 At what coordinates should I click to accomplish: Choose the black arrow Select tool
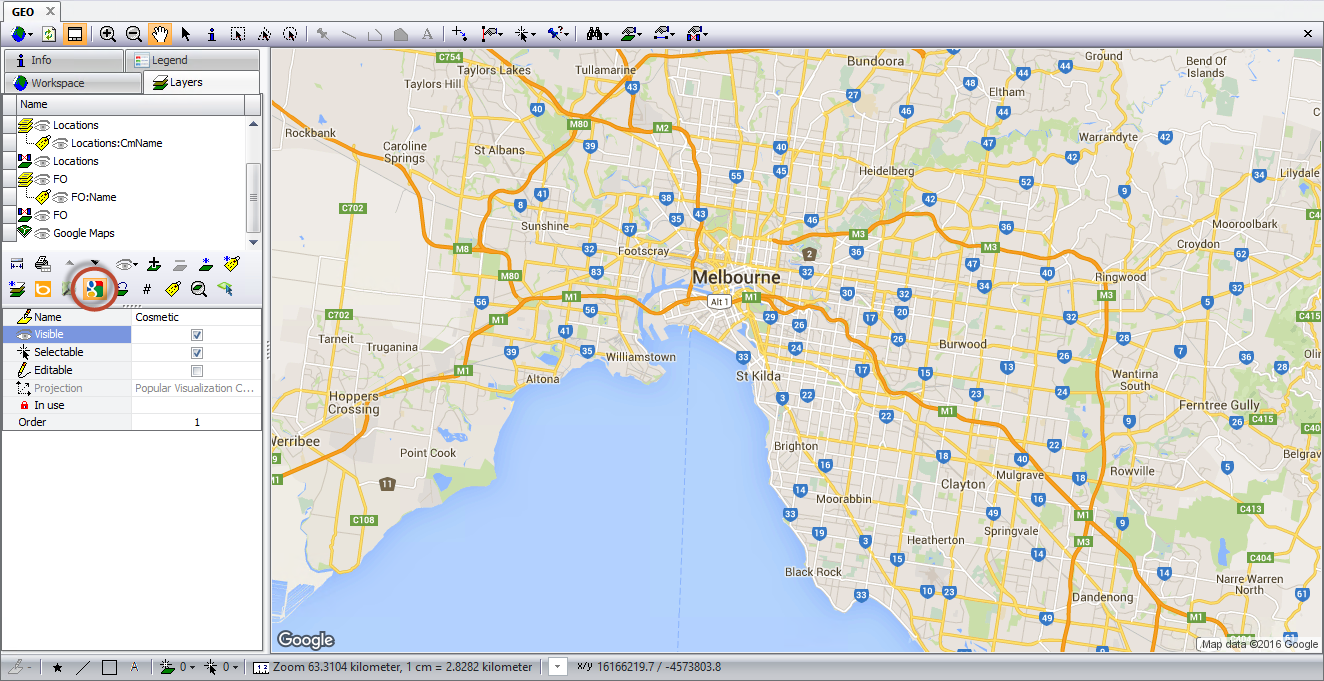186,33
